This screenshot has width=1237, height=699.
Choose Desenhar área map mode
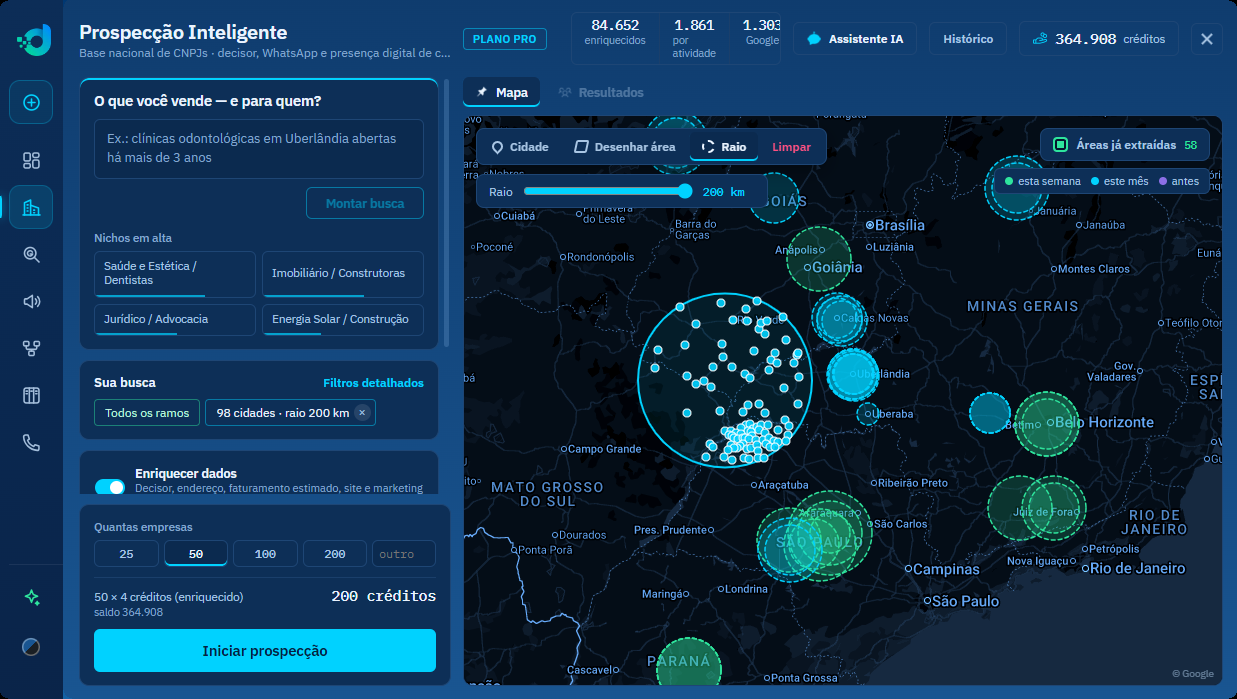(x=625, y=147)
